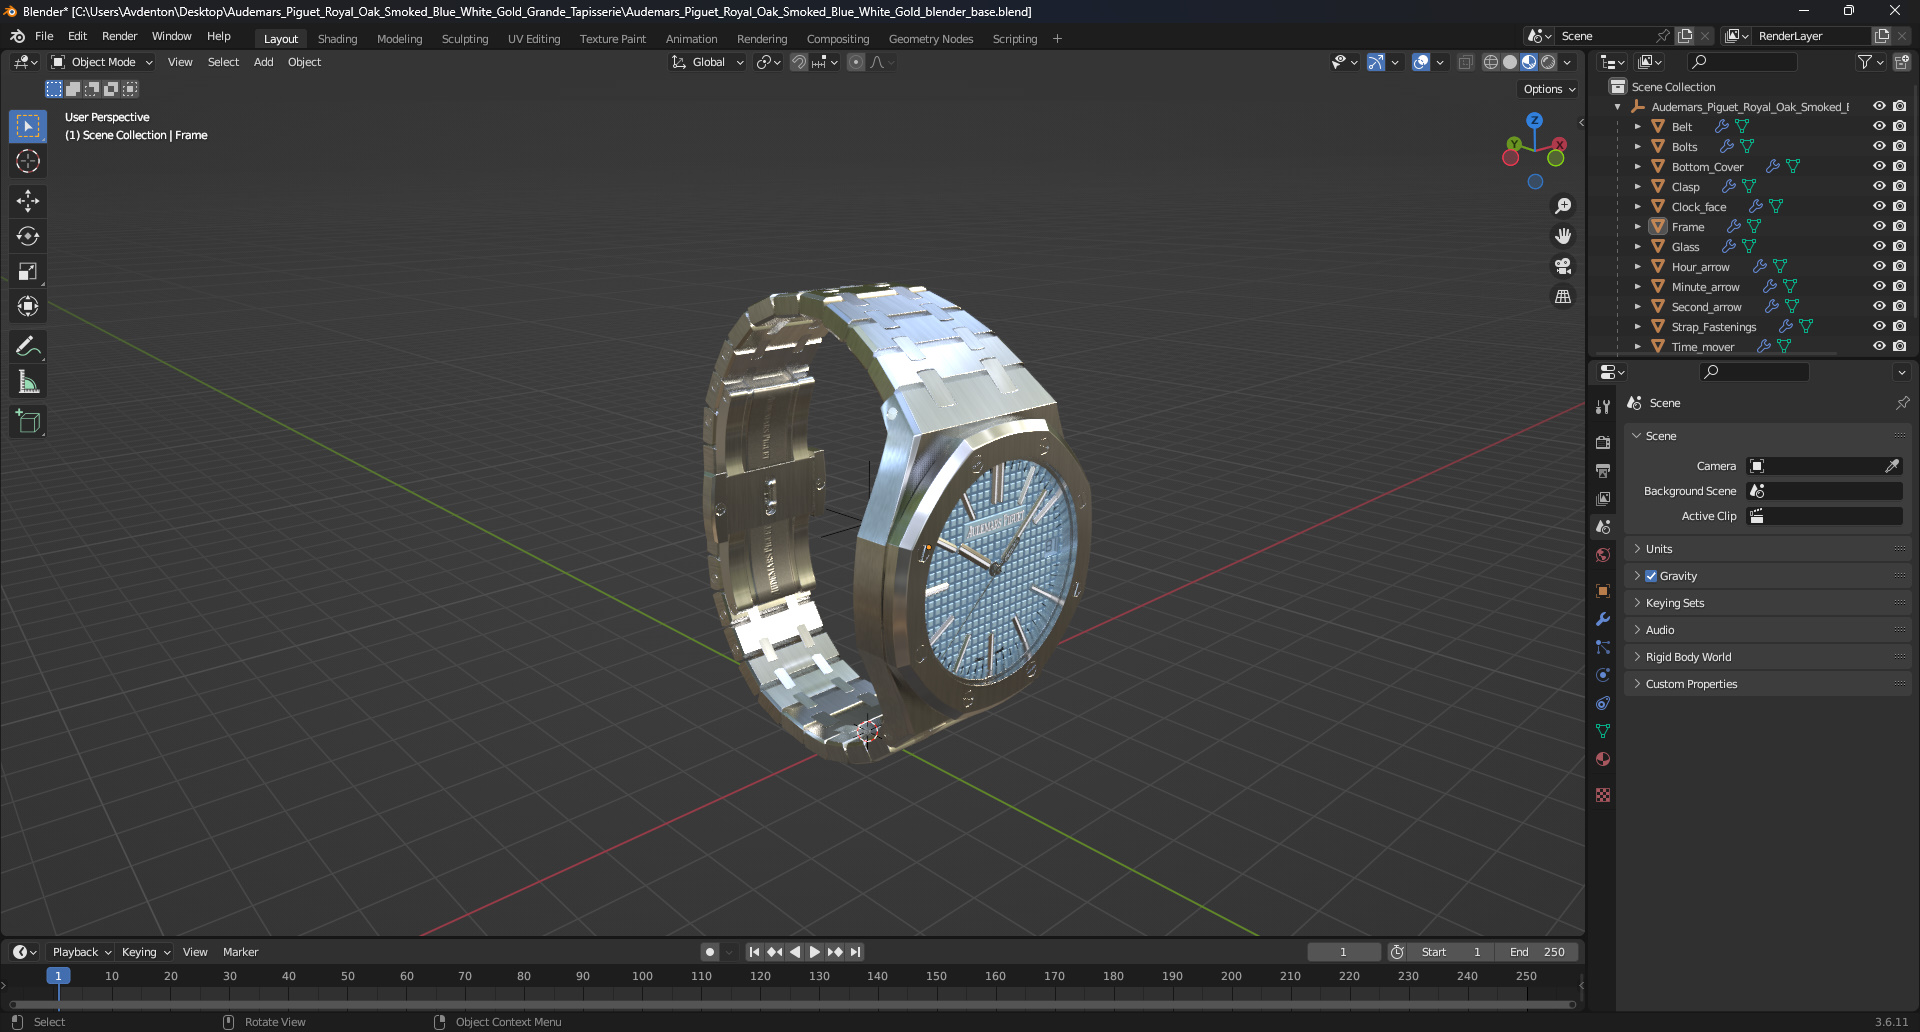The height and width of the screenshot is (1032, 1920).
Task: Switch to rendered viewport shading
Action: (x=1548, y=62)
